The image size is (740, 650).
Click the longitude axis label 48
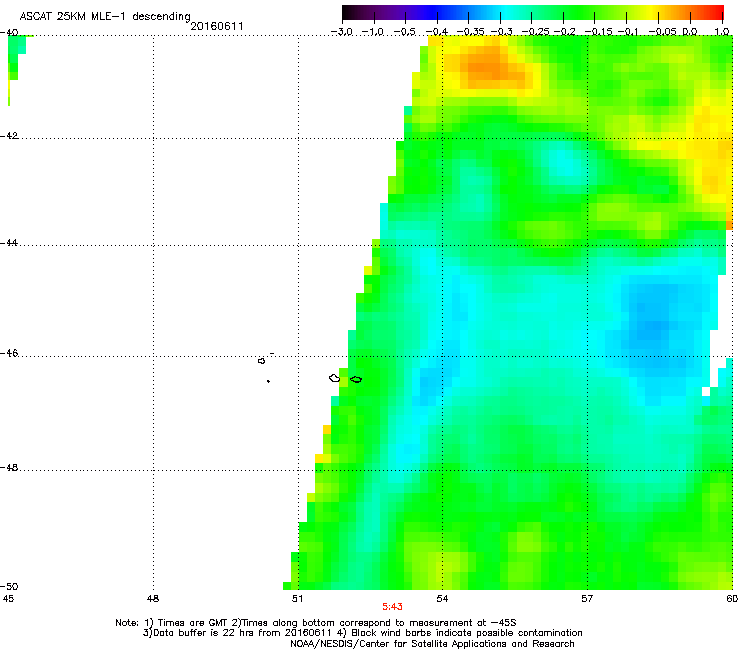tap(153, 599)
